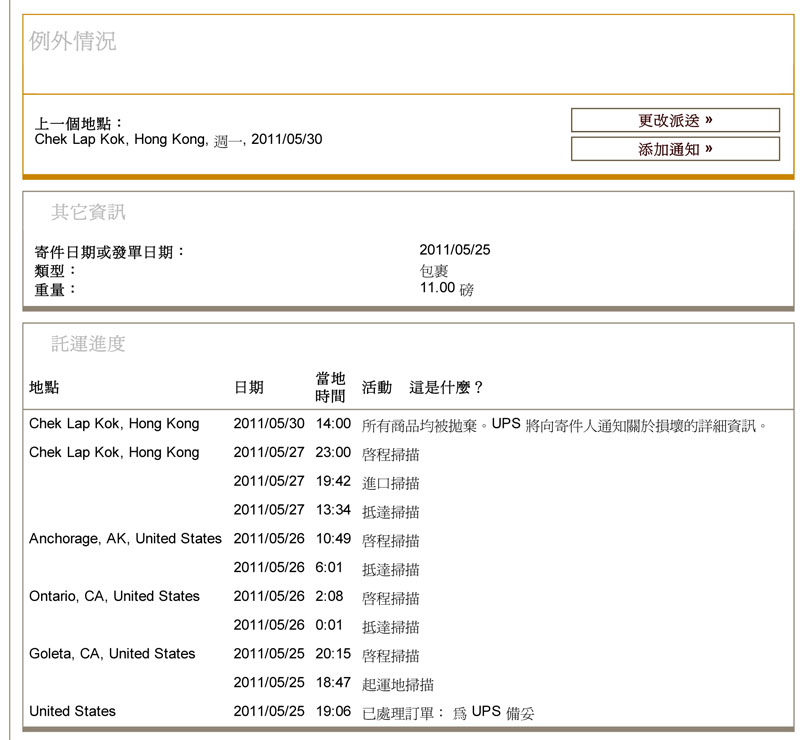Click the 活動 column header
The height and width of the screenshot is (740, 800).
(376, 387)
